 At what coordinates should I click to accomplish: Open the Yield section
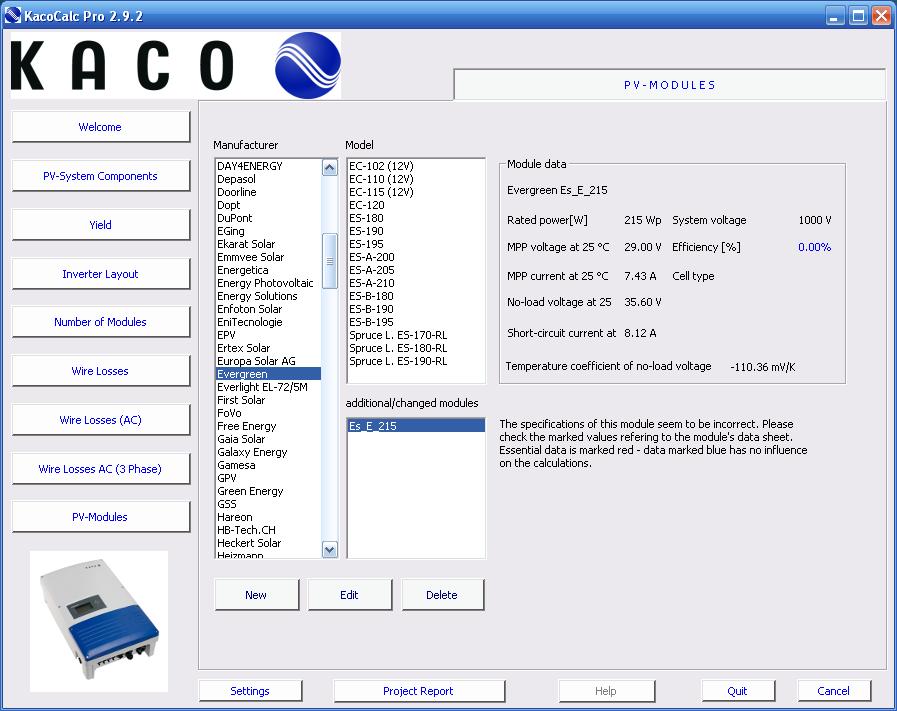coord(101,225)
